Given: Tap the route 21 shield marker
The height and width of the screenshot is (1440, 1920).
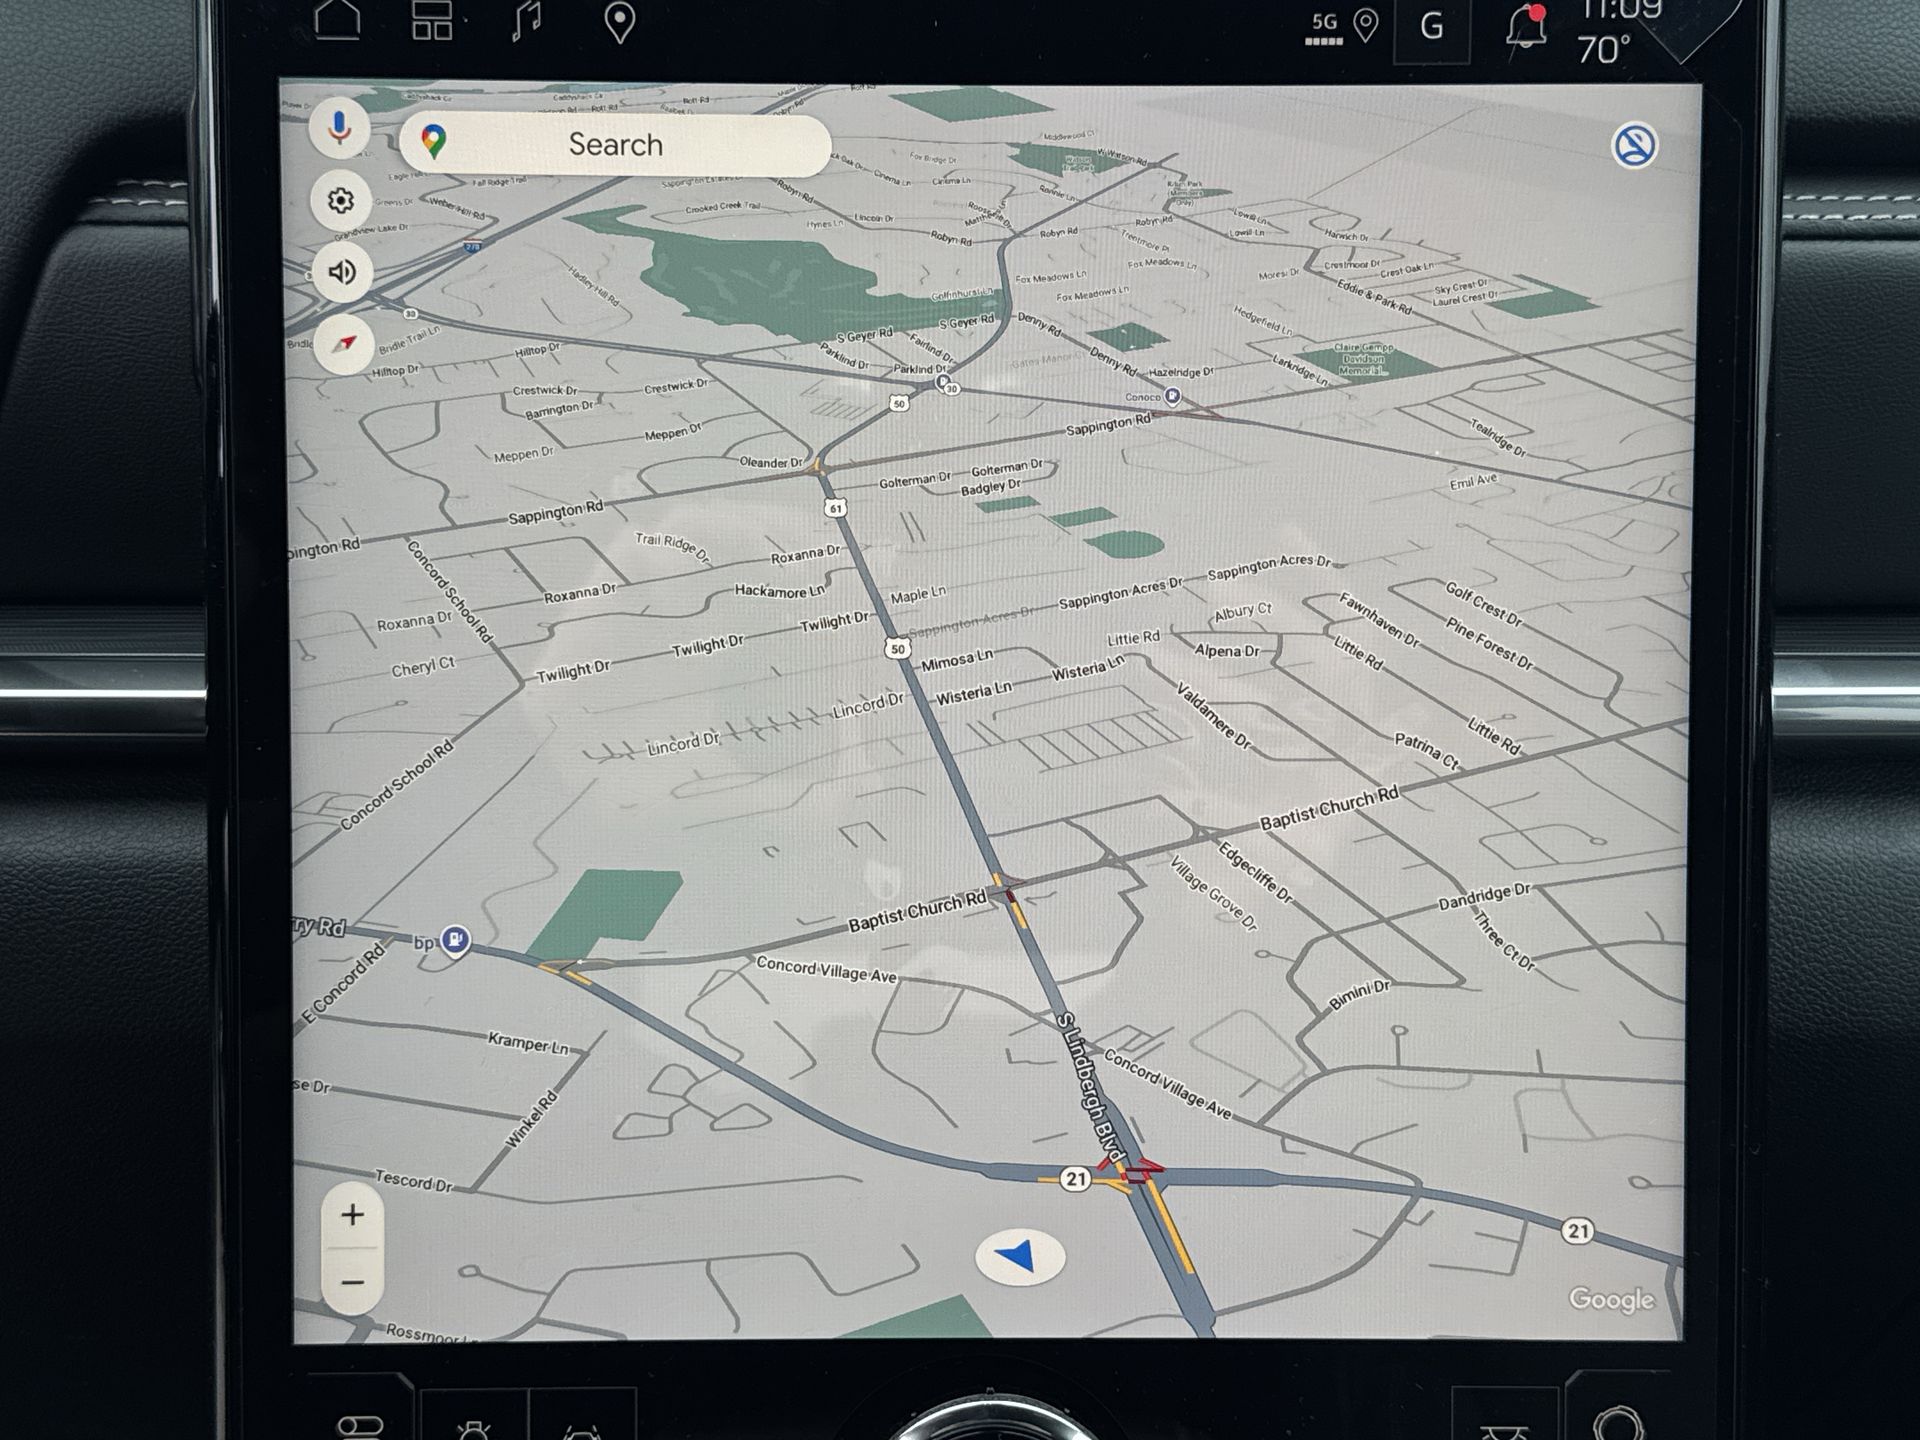Looking at the screenshot, I should tap(1075, 1178).
